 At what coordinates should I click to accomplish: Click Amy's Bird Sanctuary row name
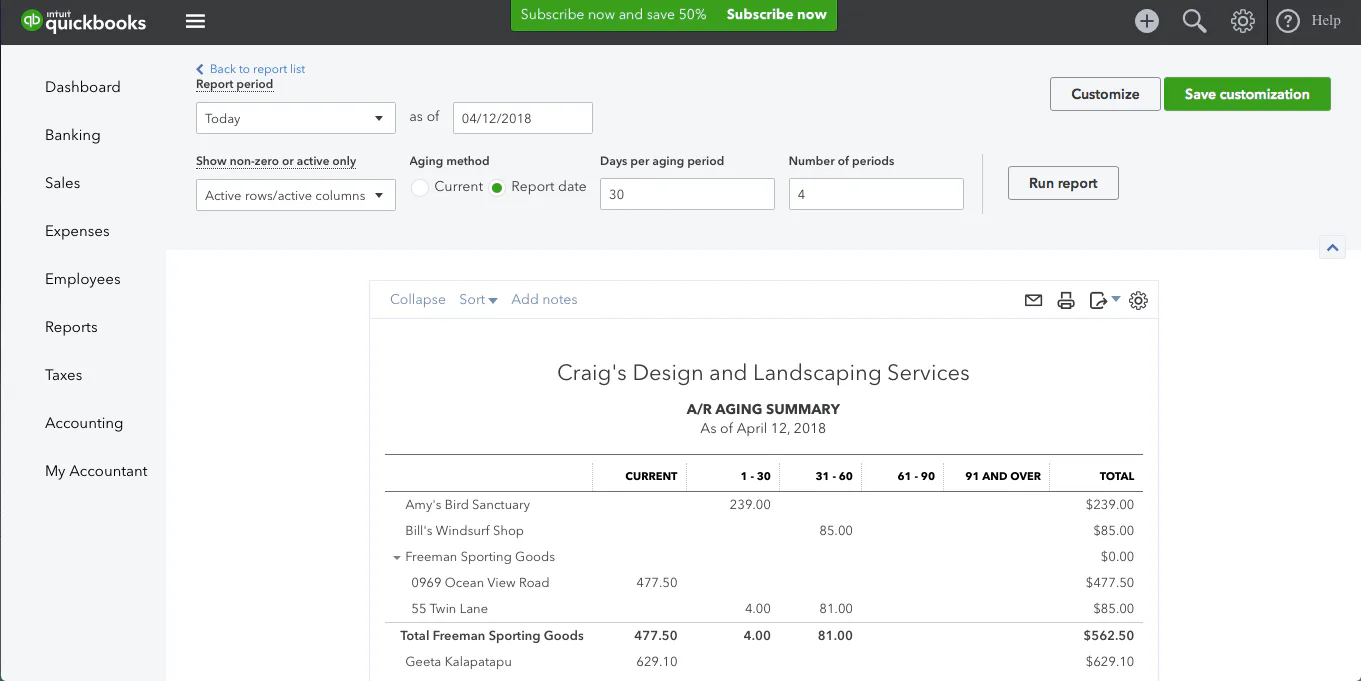click(467, 505)
